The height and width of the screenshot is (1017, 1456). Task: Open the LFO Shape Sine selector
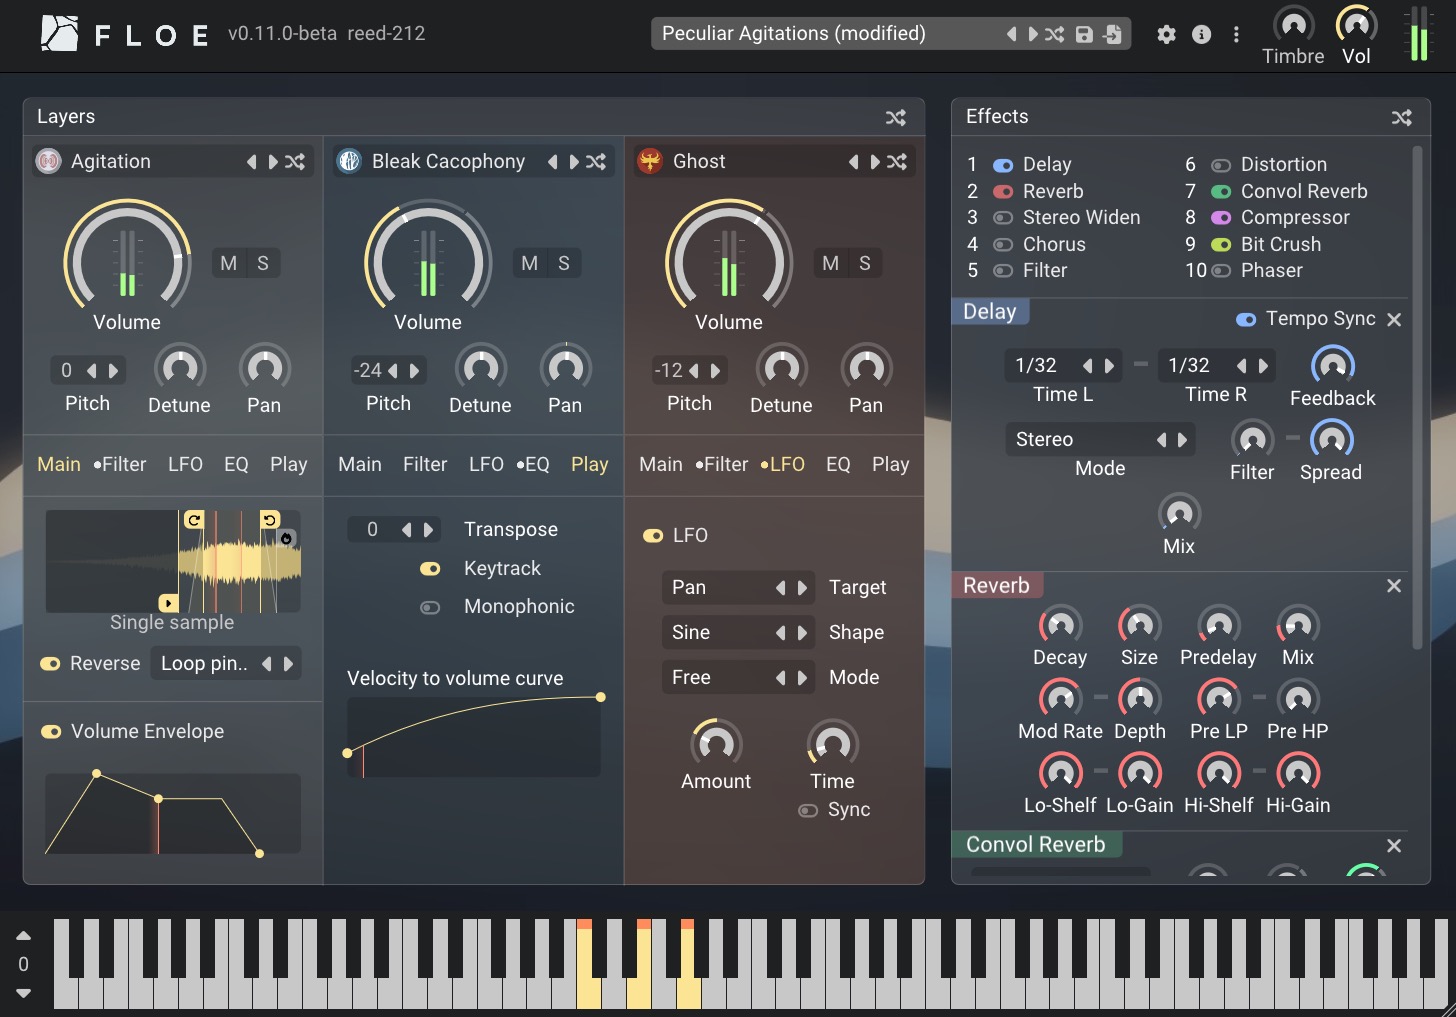coord(738,633)
